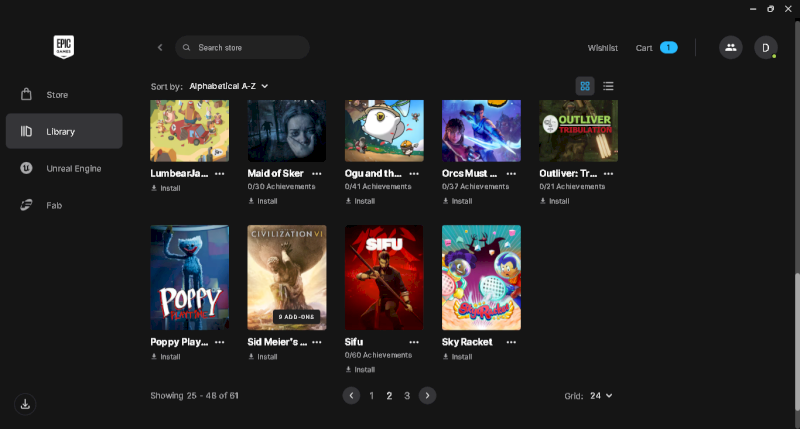
Task: Click Sifu 0/60 Achievements text
Action: 378,355
